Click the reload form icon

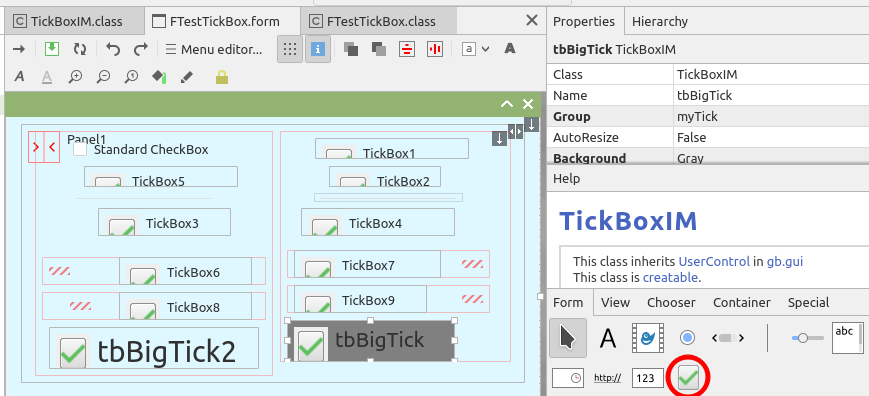pyautogui.click(x=80, y=49)
